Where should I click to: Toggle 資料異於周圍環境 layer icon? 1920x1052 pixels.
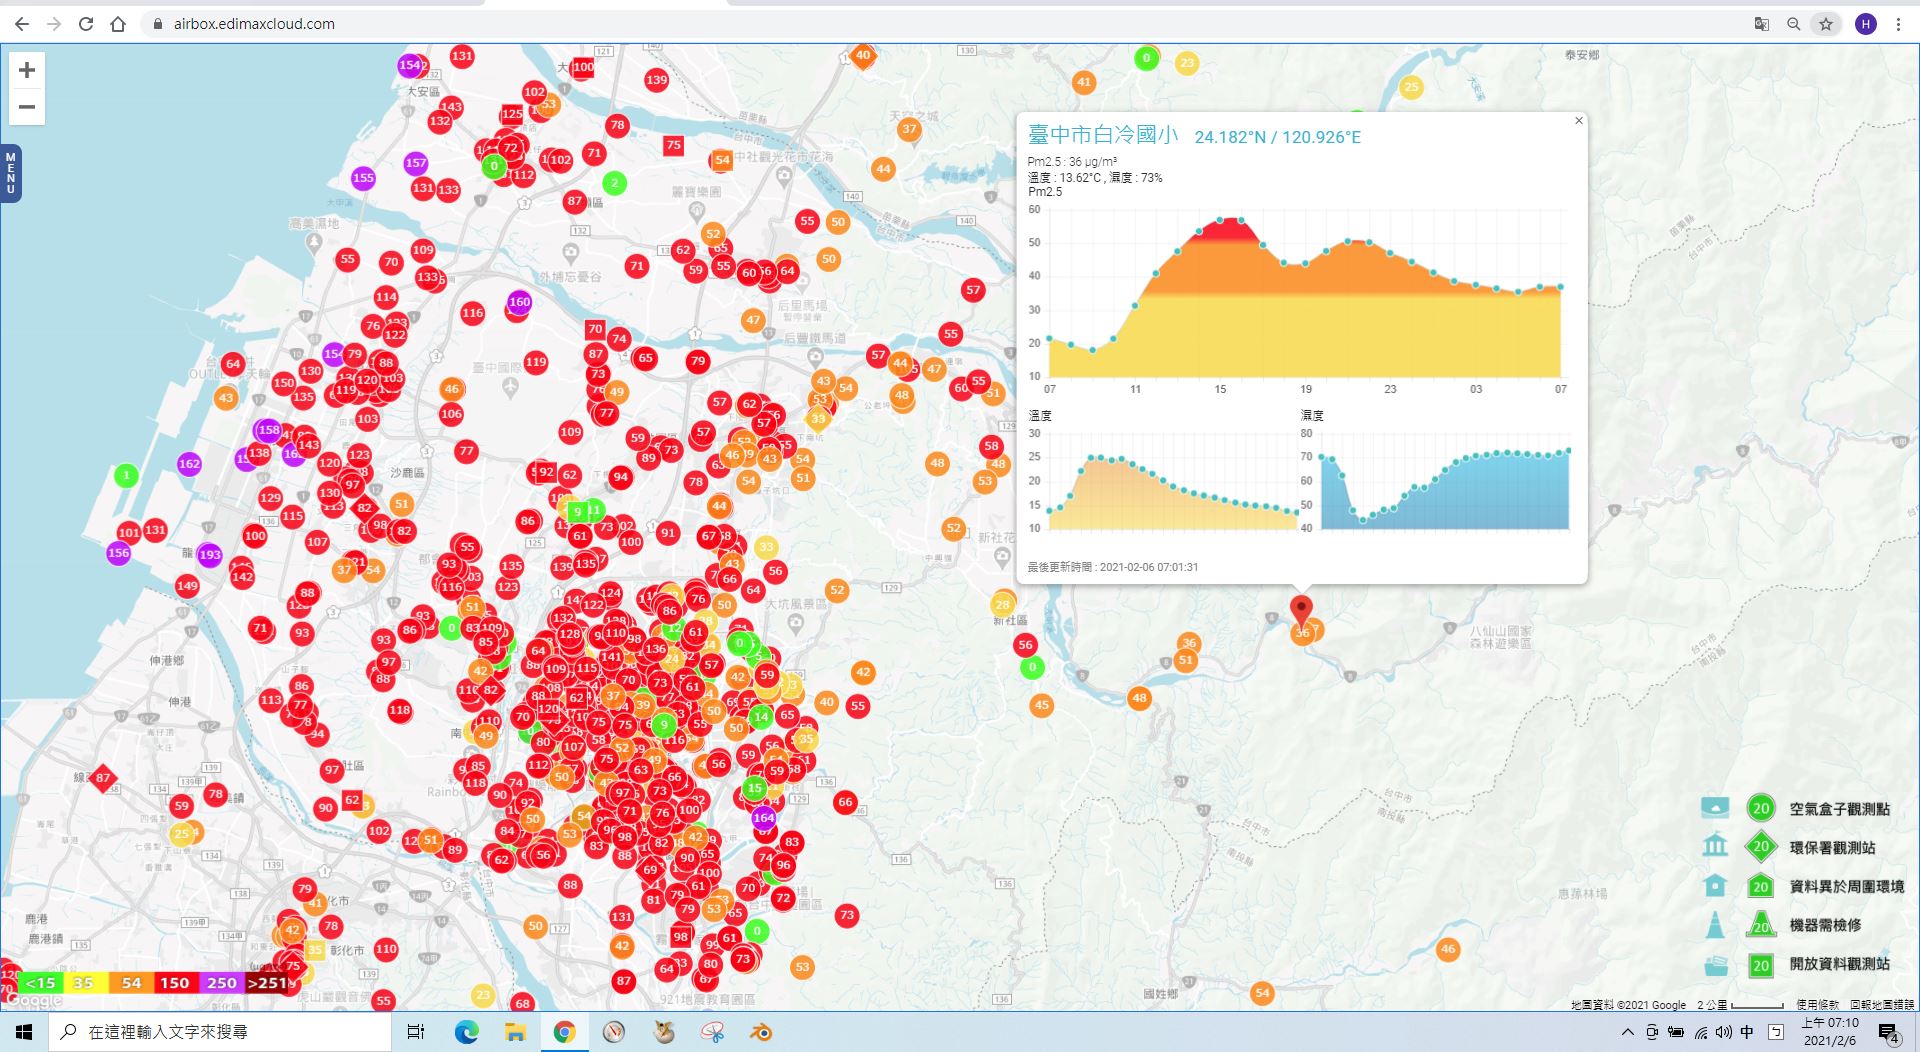point(1715,886)
